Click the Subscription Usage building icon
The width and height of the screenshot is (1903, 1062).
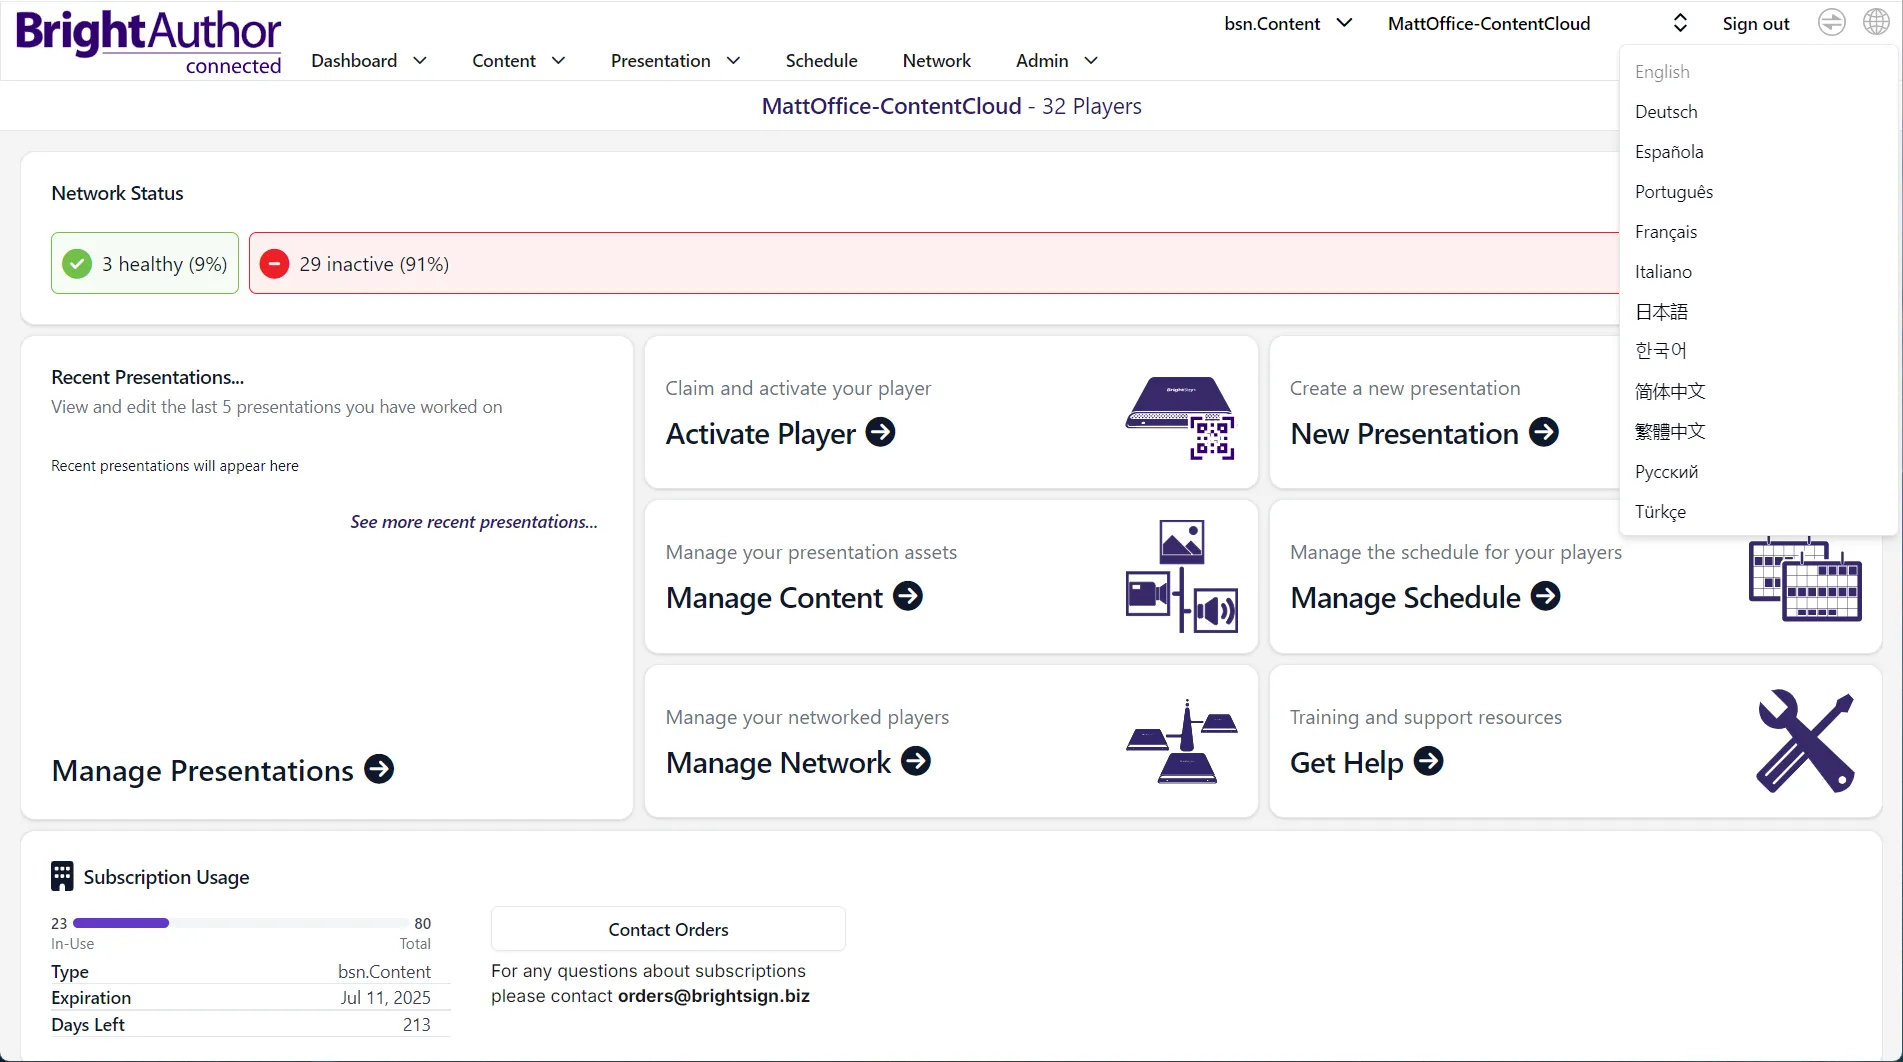tap(62, 876)
